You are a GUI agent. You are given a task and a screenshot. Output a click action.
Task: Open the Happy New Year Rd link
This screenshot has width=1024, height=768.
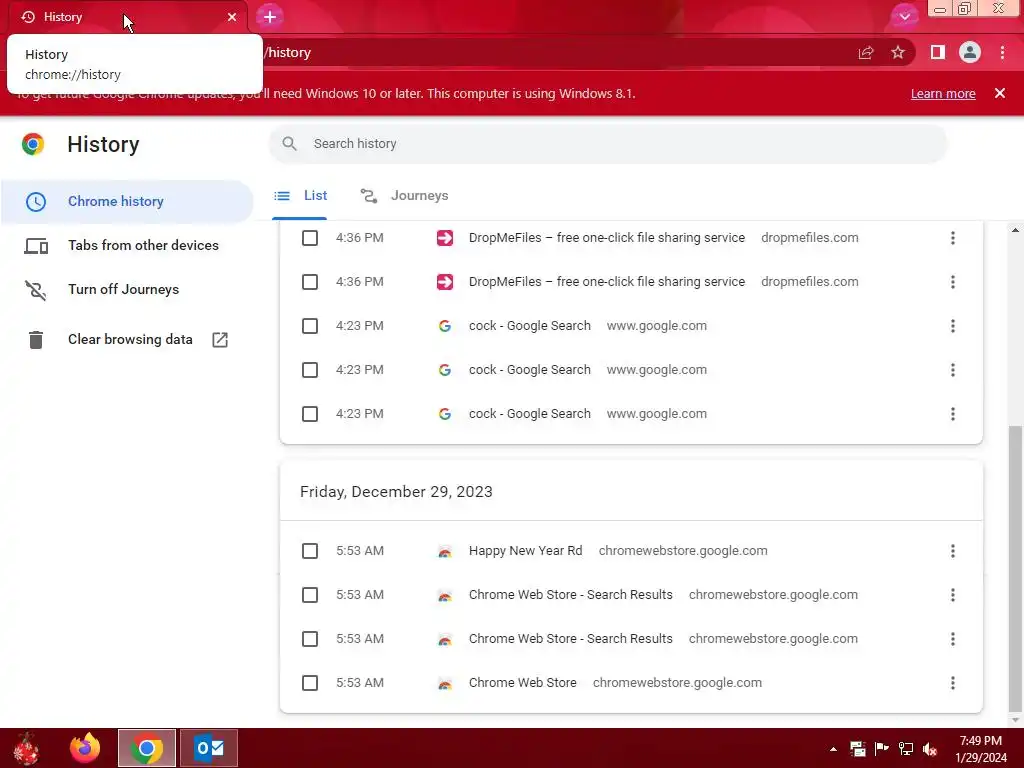525,551
